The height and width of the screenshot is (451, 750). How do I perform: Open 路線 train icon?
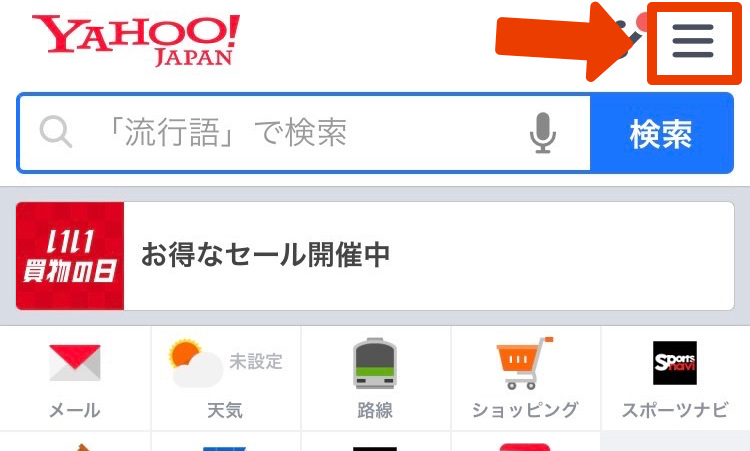tap(375, 363)
